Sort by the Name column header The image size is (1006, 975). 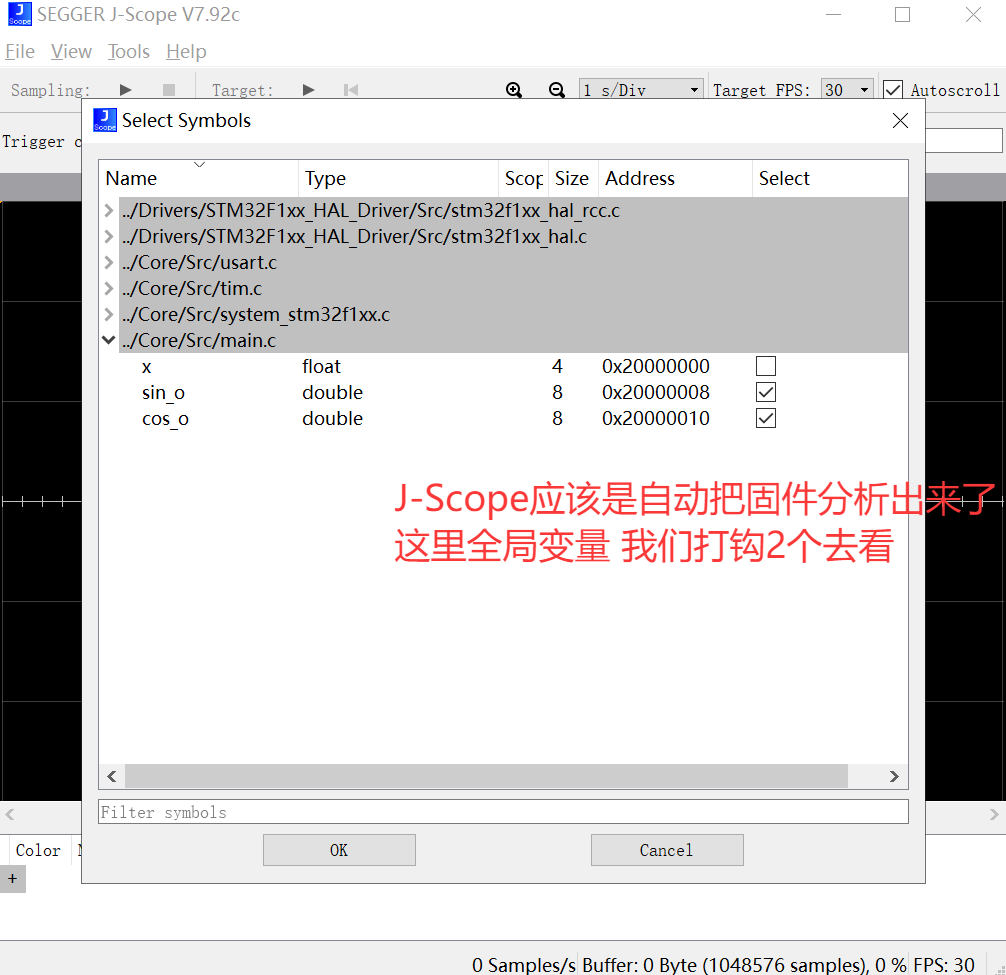click(x=199, y=178)
